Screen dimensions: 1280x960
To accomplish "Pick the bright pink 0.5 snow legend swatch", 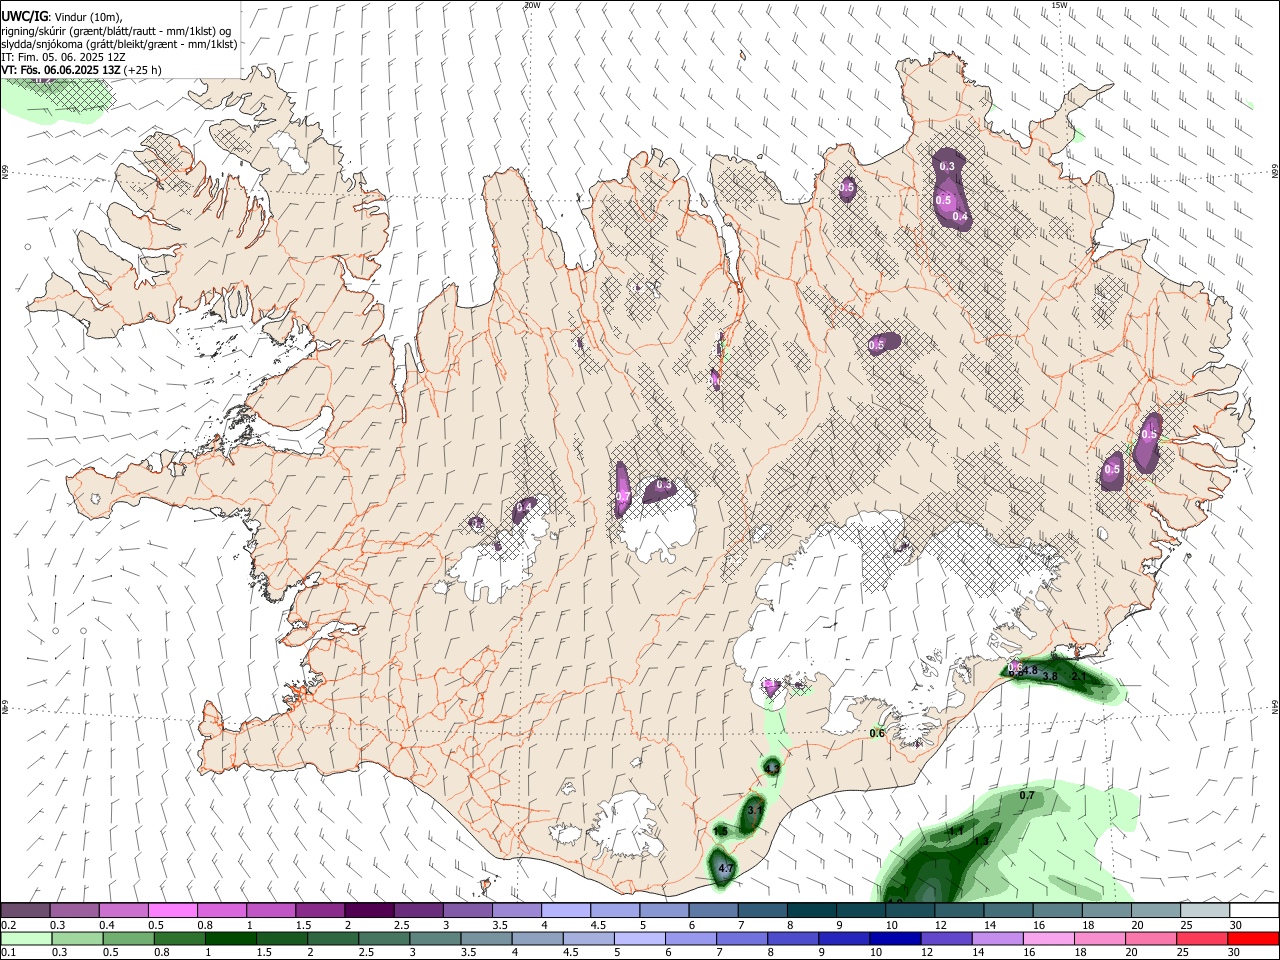I will pos(173,910).
